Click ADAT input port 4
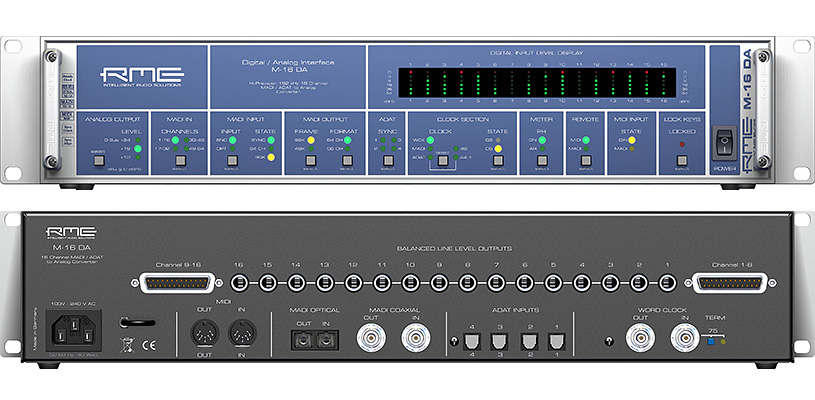Viewport: 815px width, 400px height. 473,341
